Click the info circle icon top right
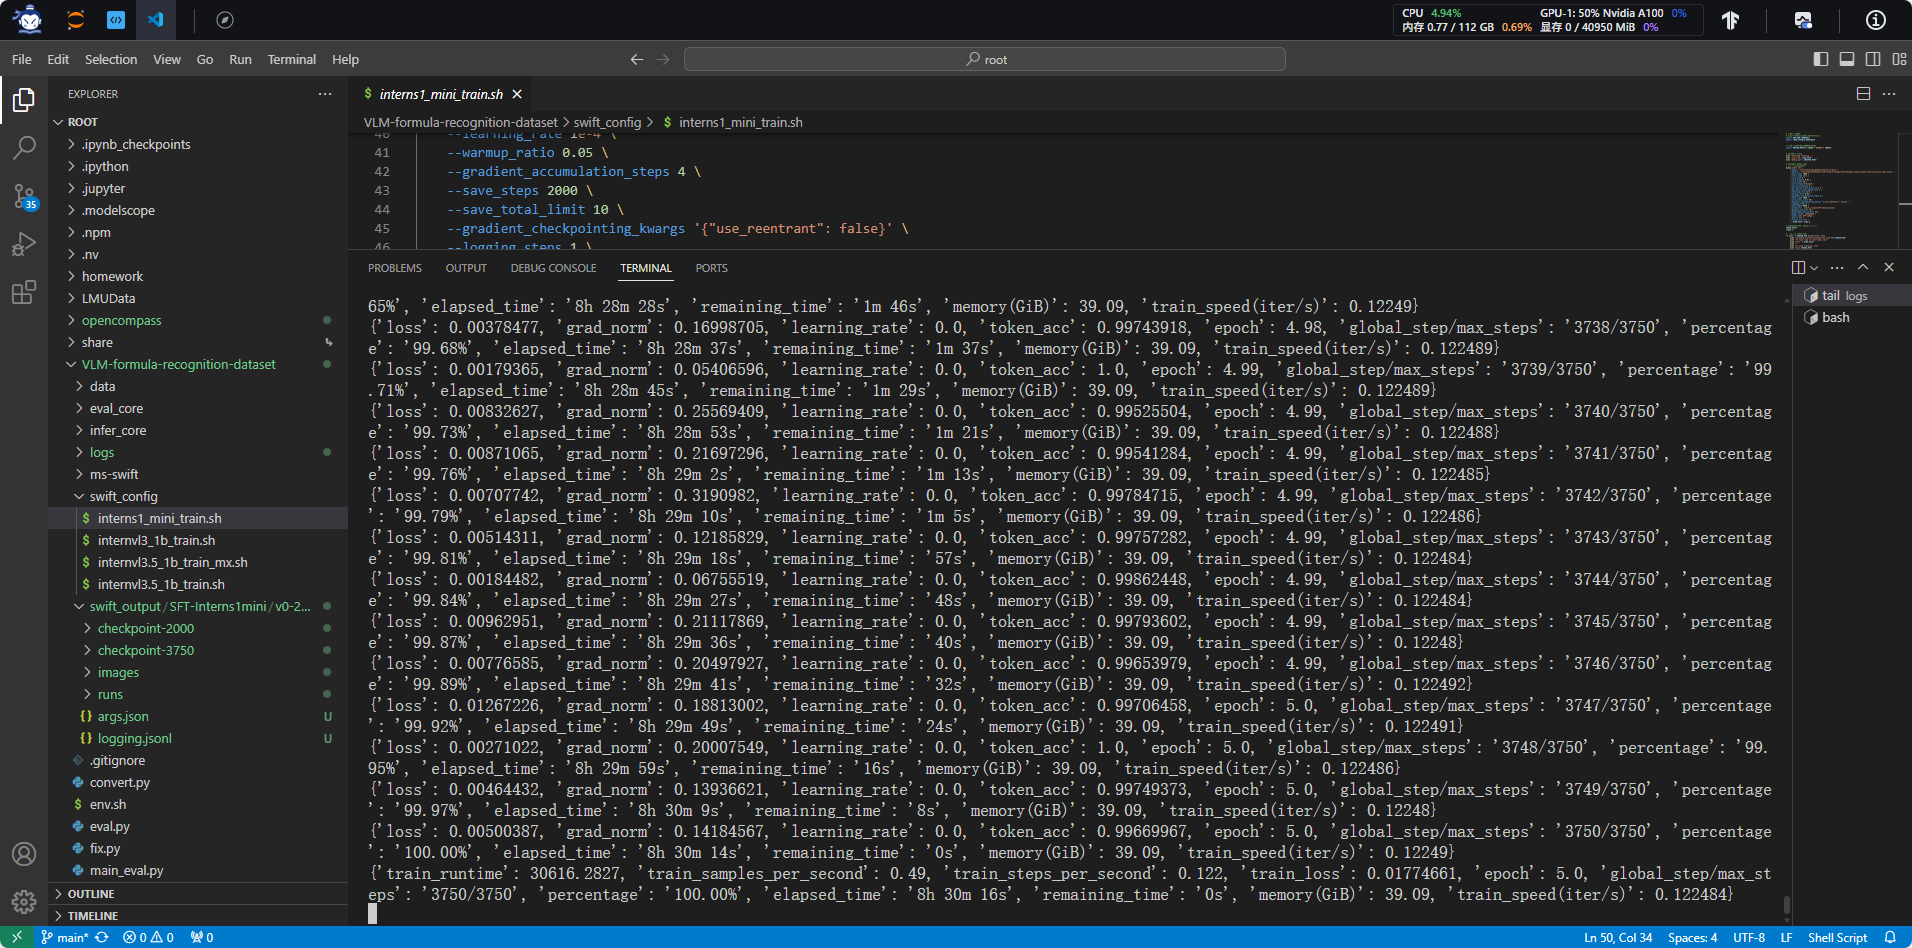Viewport: 1912px width, 948px height. coord(1876,20)
